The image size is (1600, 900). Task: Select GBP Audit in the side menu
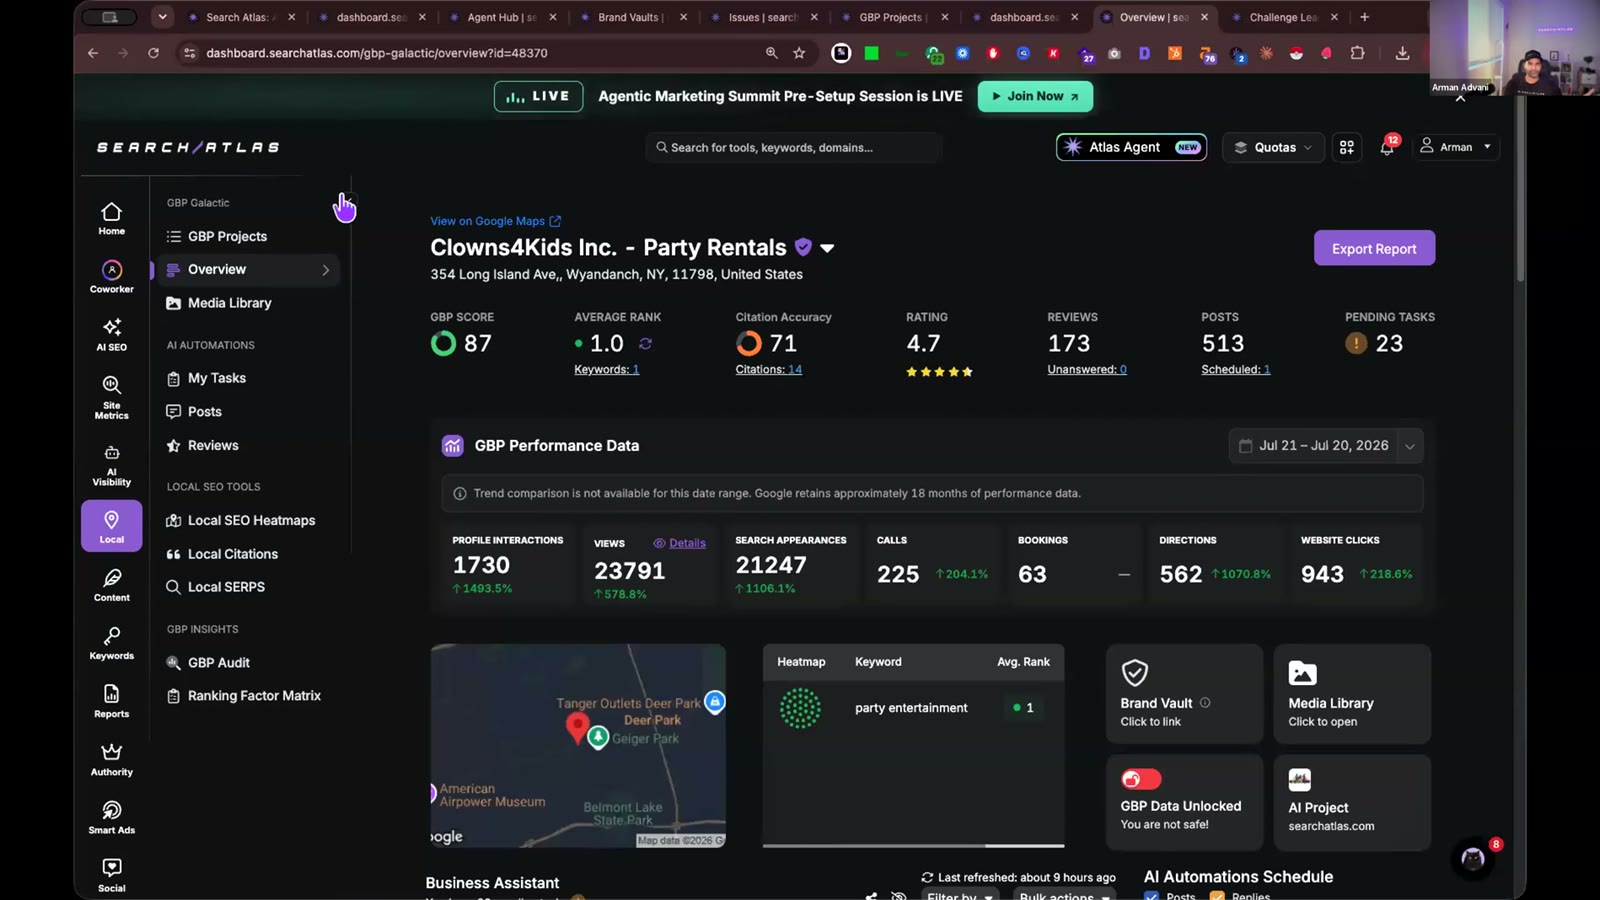pyautogui.click(x=218, y=662)
